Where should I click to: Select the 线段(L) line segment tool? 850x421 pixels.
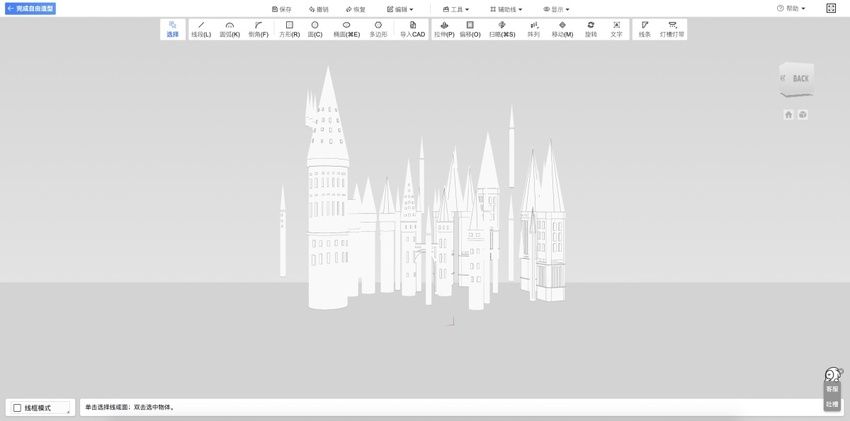(x=201, y=29)
